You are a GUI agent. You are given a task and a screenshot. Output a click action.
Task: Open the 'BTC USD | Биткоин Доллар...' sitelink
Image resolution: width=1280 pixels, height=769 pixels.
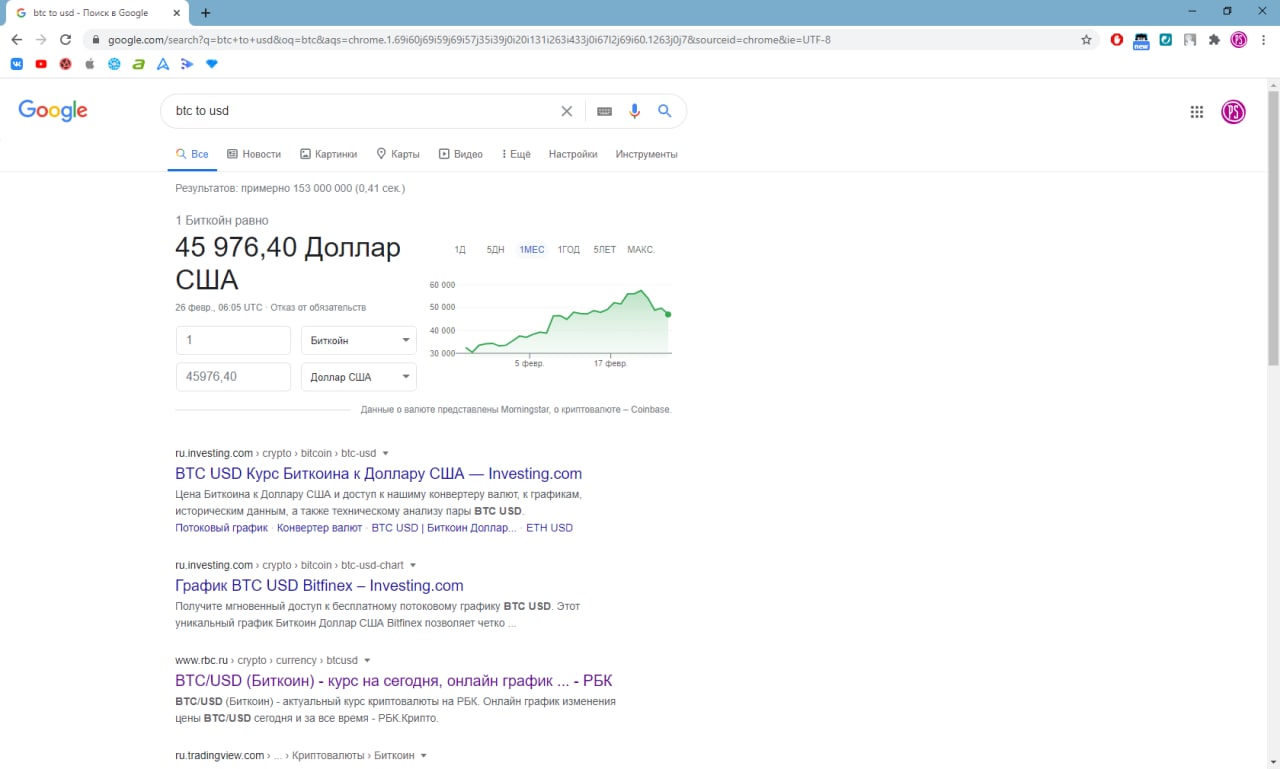pyautogui.click(x=444, y=528)
